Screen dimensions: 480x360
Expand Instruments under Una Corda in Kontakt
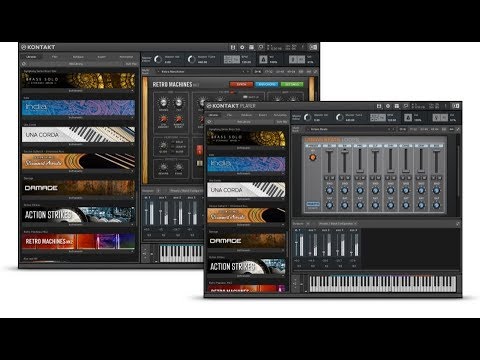[x=78, y=144]
